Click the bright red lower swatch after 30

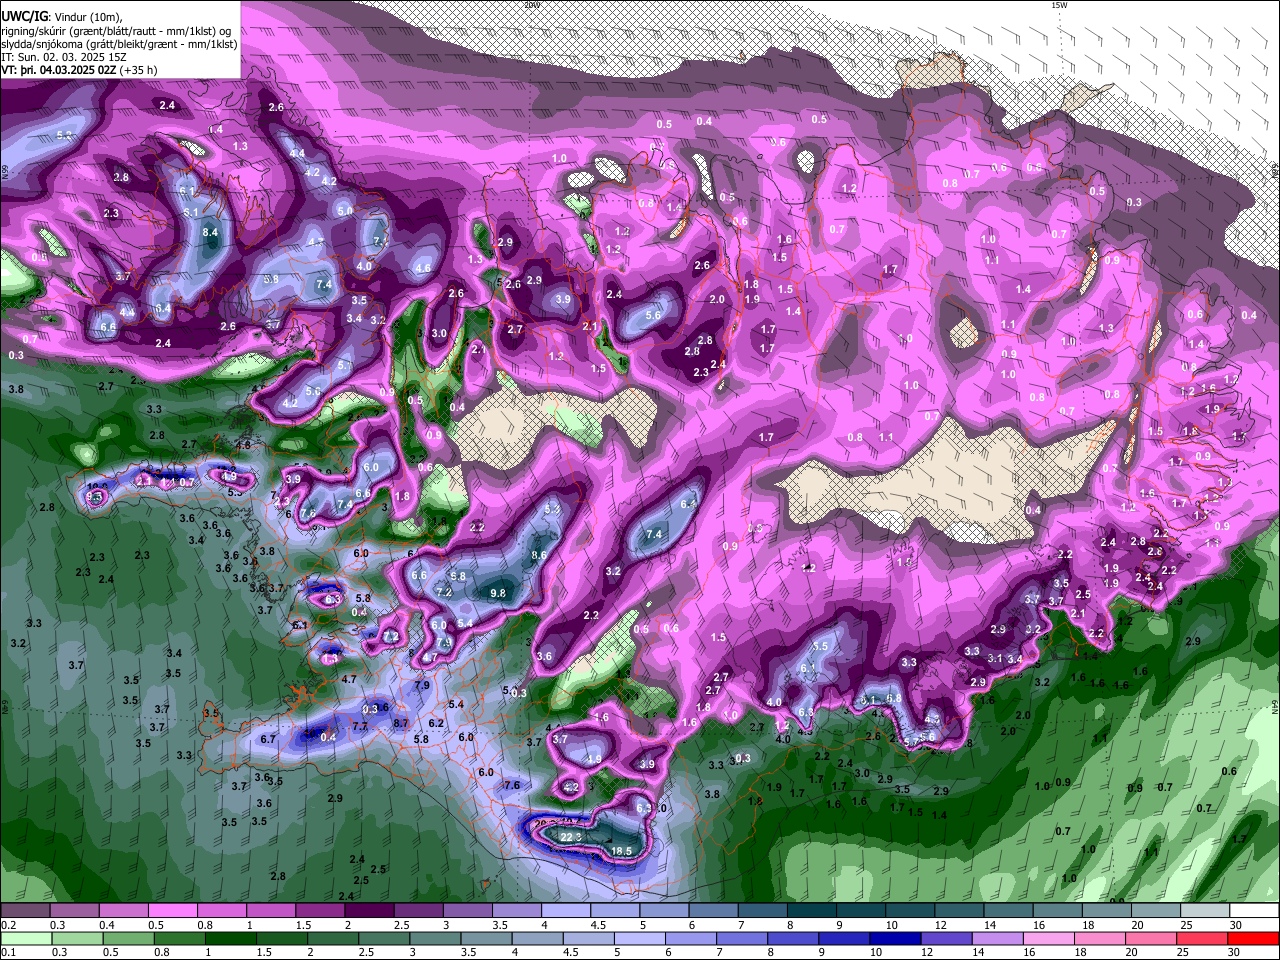(1253, 939)
